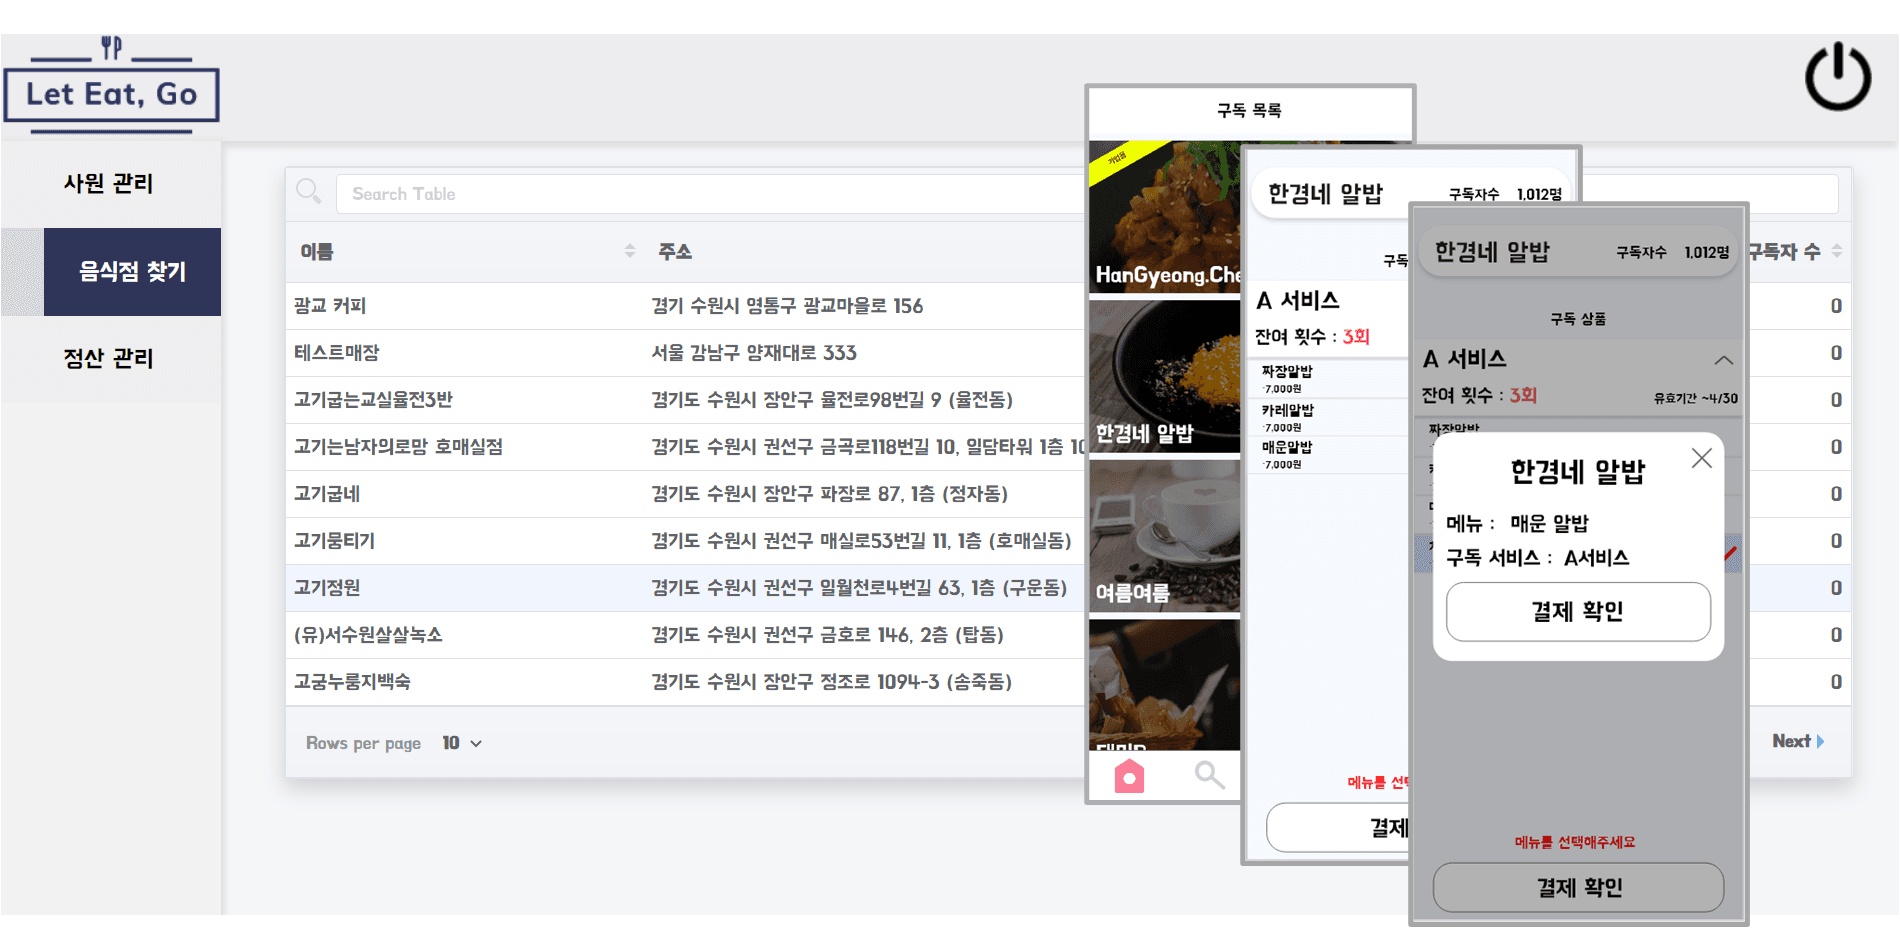Collapse the A 서비스 section chevron
Viewport: 1900px width, 950px height.
1723,360
